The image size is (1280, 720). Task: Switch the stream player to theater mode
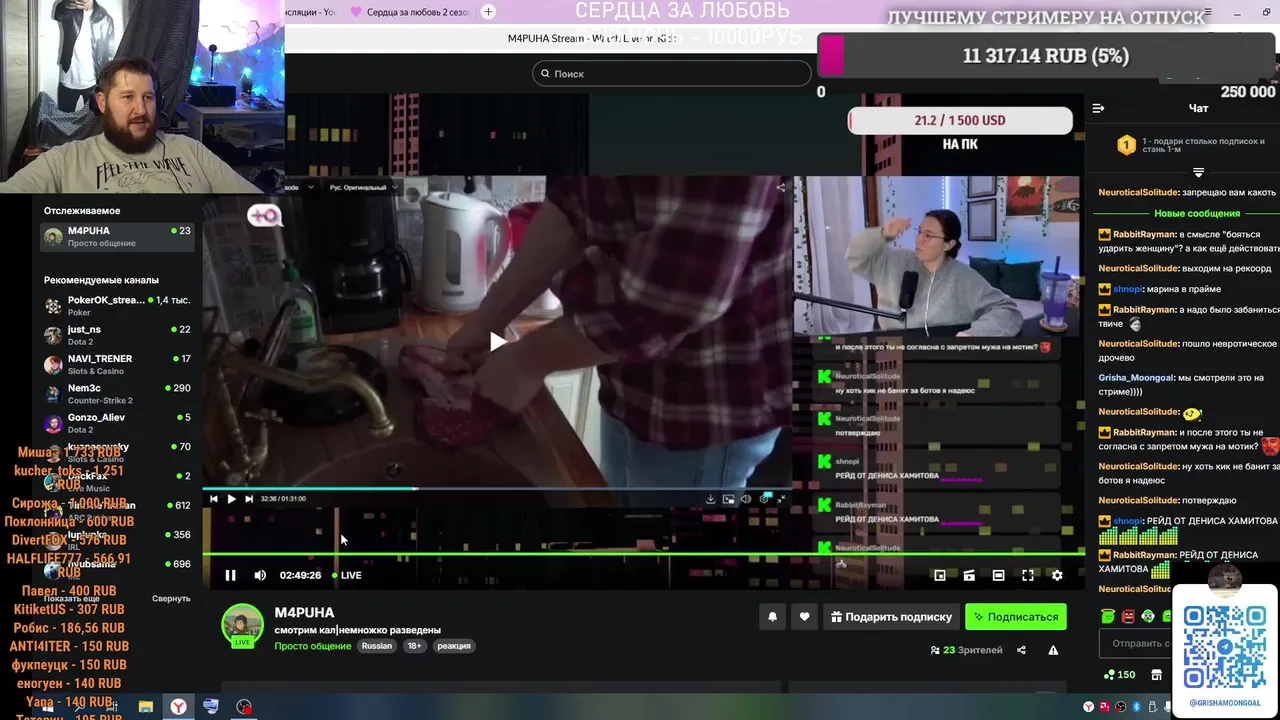[x=998, y=575]
